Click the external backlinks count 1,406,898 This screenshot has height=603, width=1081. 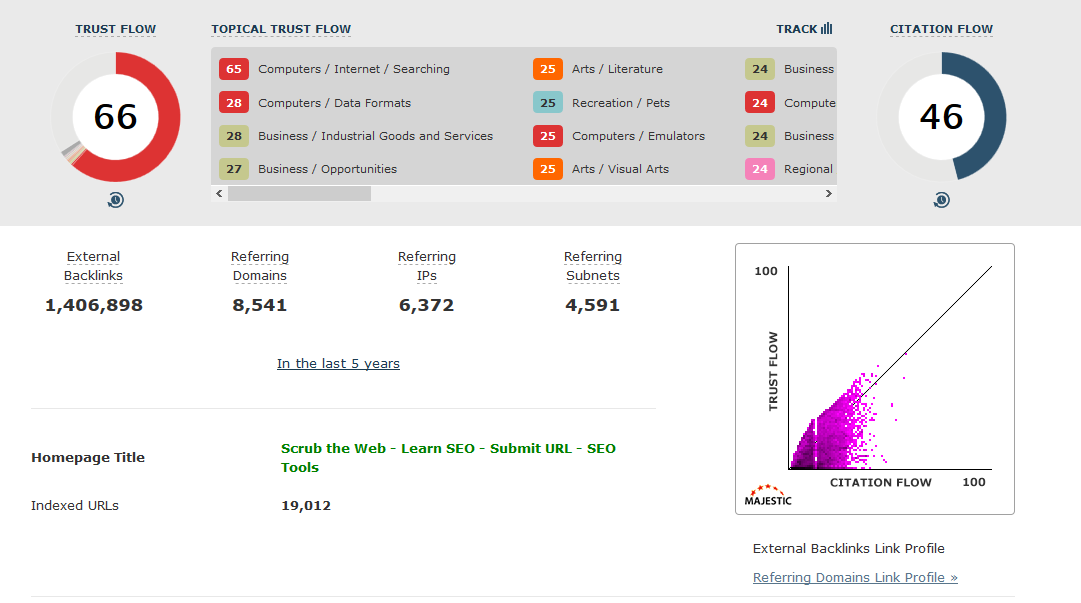click(94, 305)
